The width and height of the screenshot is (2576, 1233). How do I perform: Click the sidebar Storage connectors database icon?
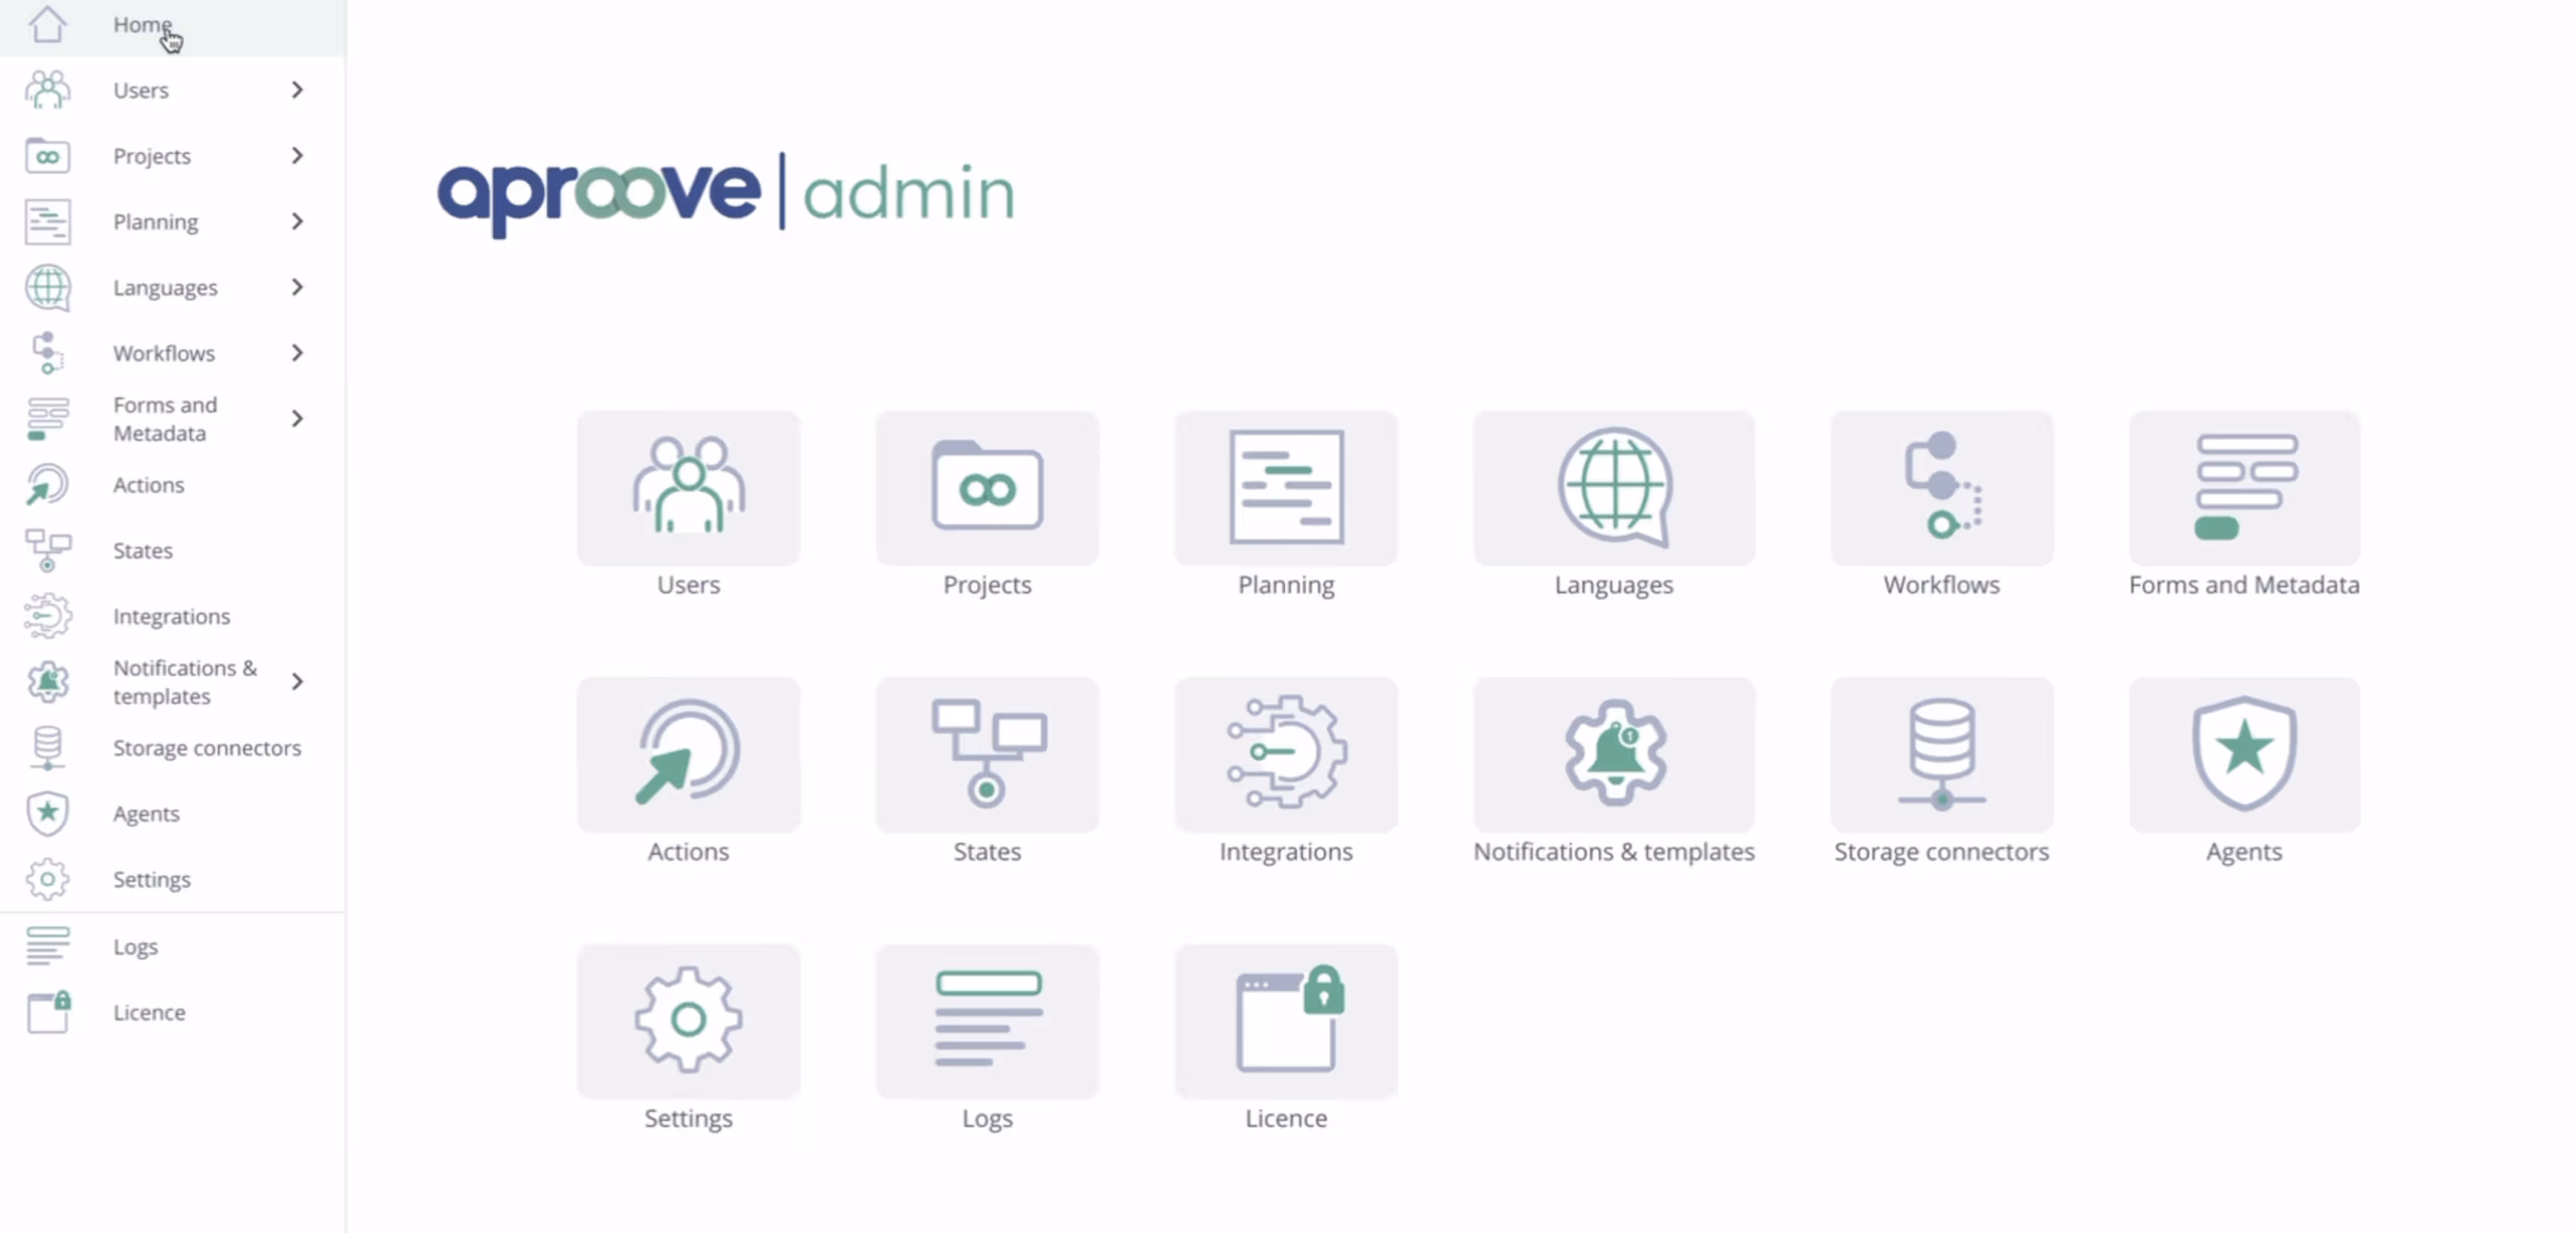coord(47,748)
